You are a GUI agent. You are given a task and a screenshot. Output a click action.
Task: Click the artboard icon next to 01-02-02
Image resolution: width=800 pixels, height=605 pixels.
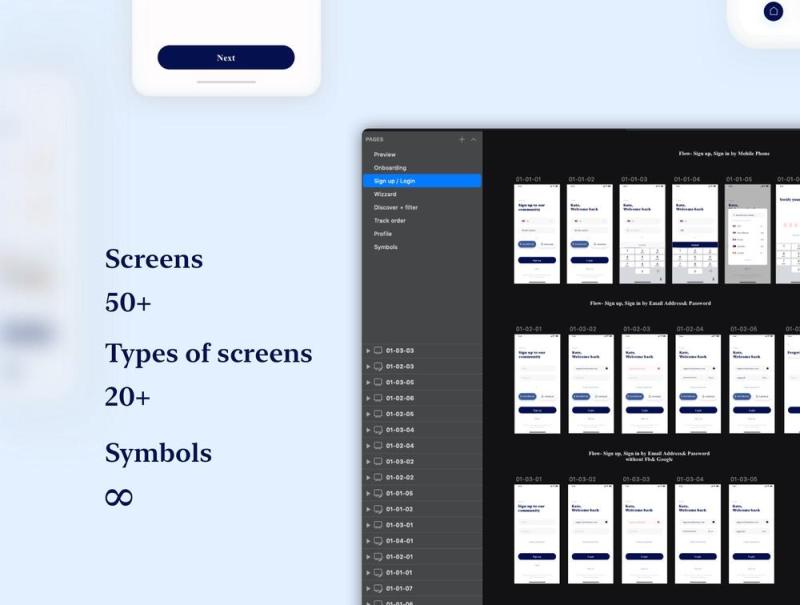tap(378, 476)
